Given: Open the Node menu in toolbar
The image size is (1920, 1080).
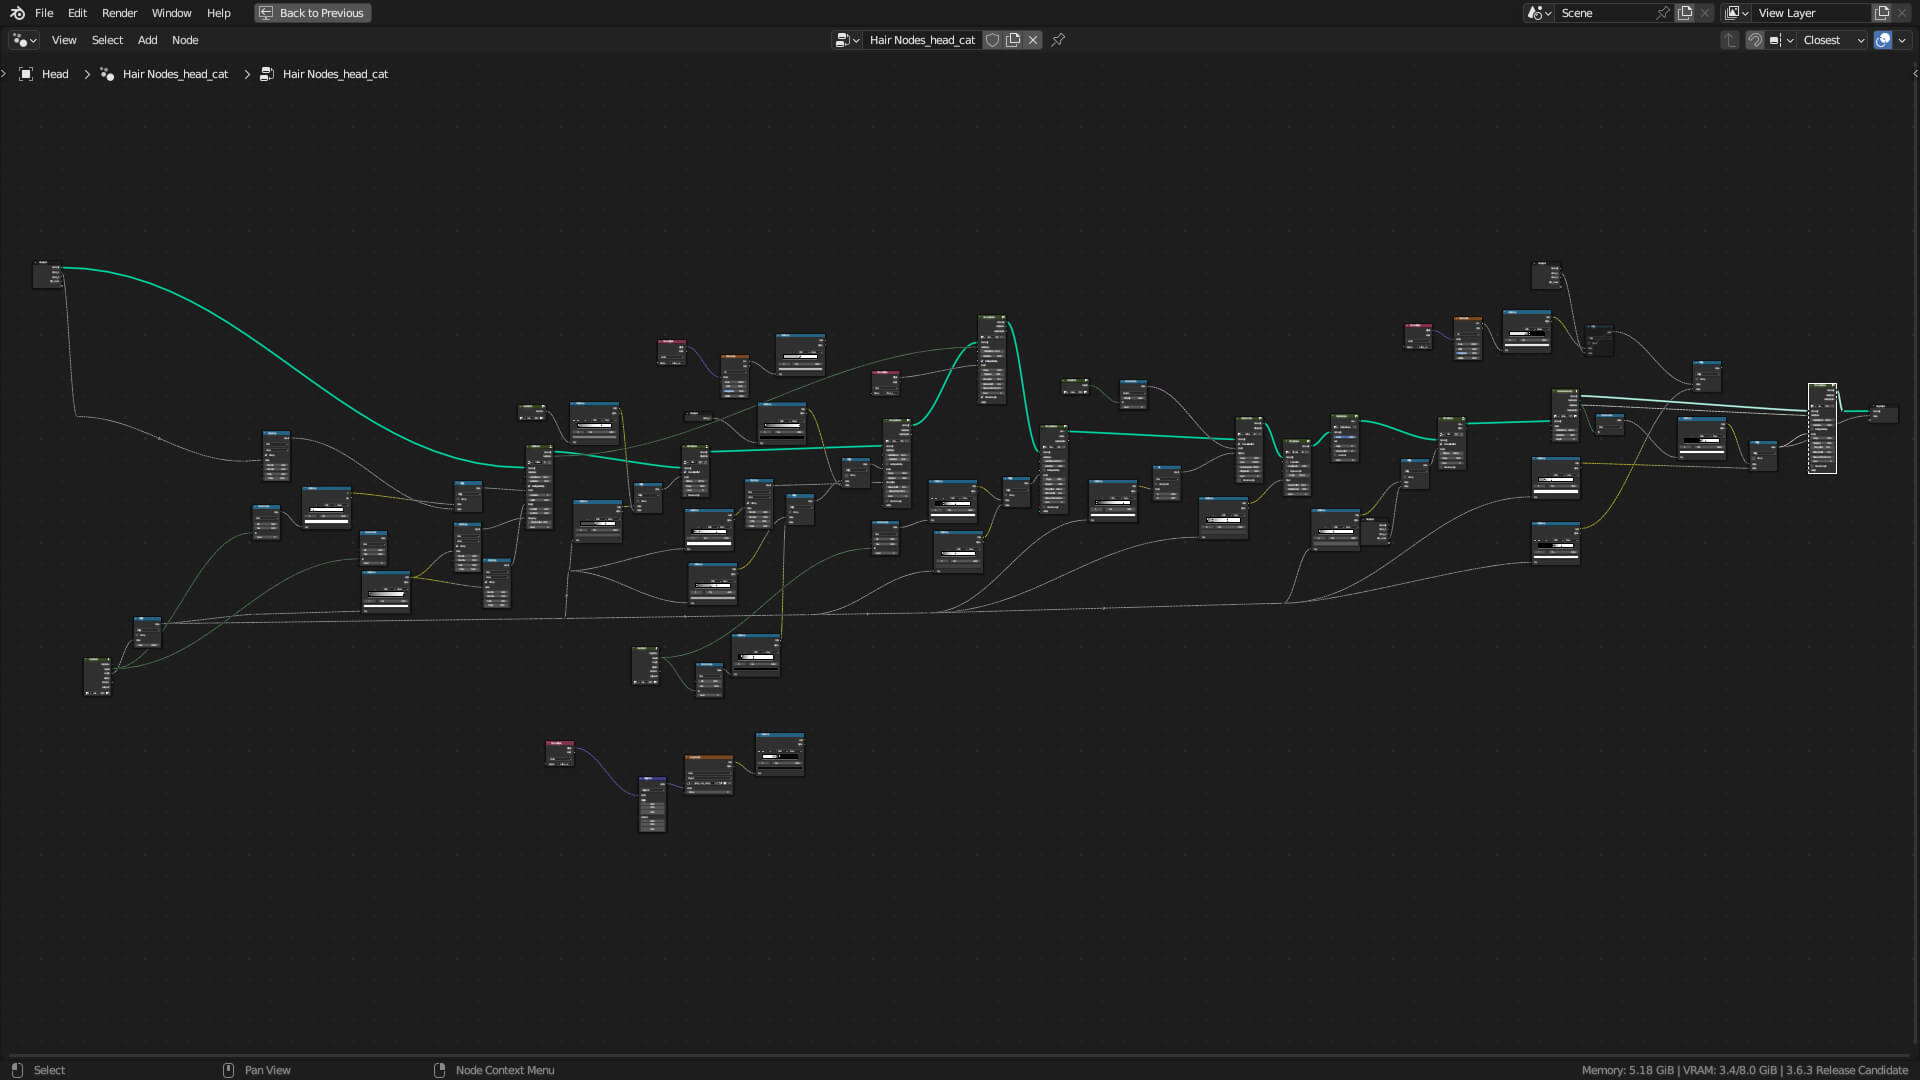Looking at the screenshot, I should pyautogui.click(x=185, y=40).
